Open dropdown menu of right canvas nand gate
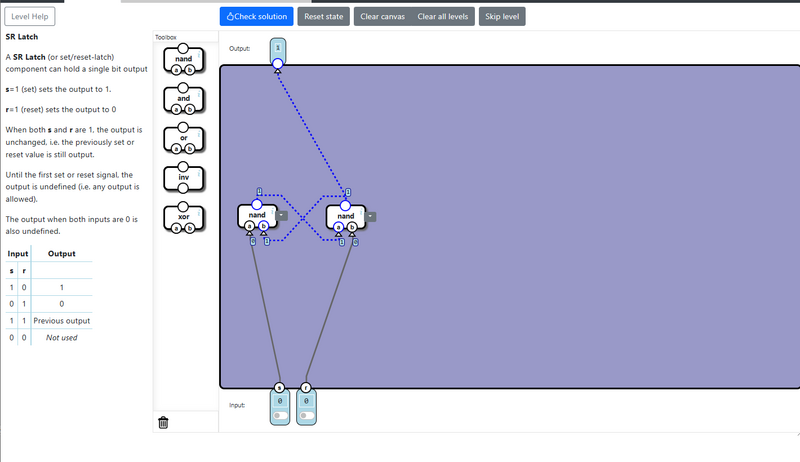Screen dimensions: 800x462 click(370, 216)
